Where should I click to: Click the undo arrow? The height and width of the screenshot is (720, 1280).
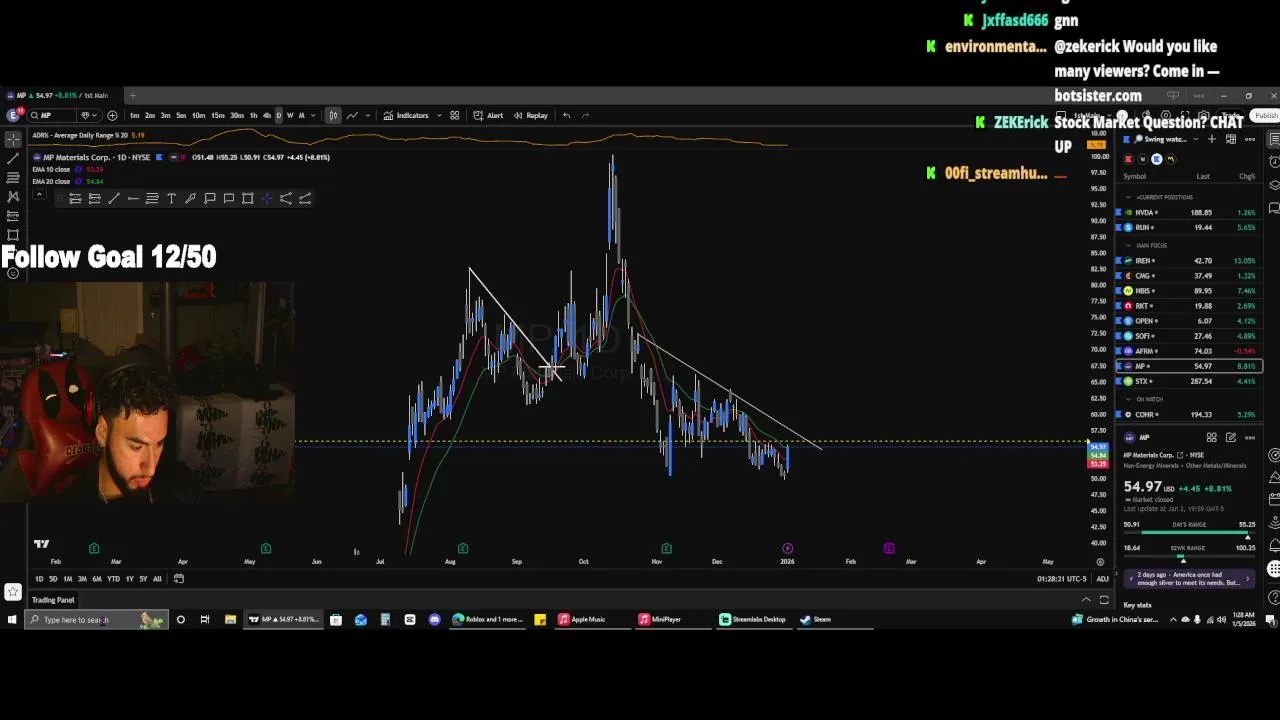point(566,115)
